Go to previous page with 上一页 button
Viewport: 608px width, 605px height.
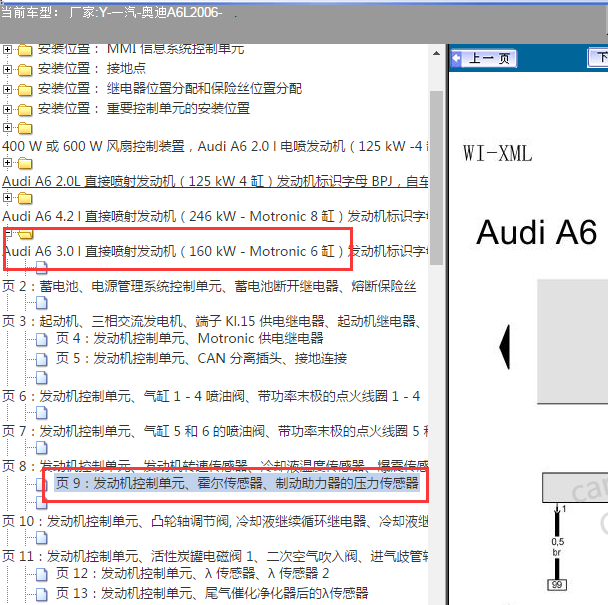[x=484, y=59]
